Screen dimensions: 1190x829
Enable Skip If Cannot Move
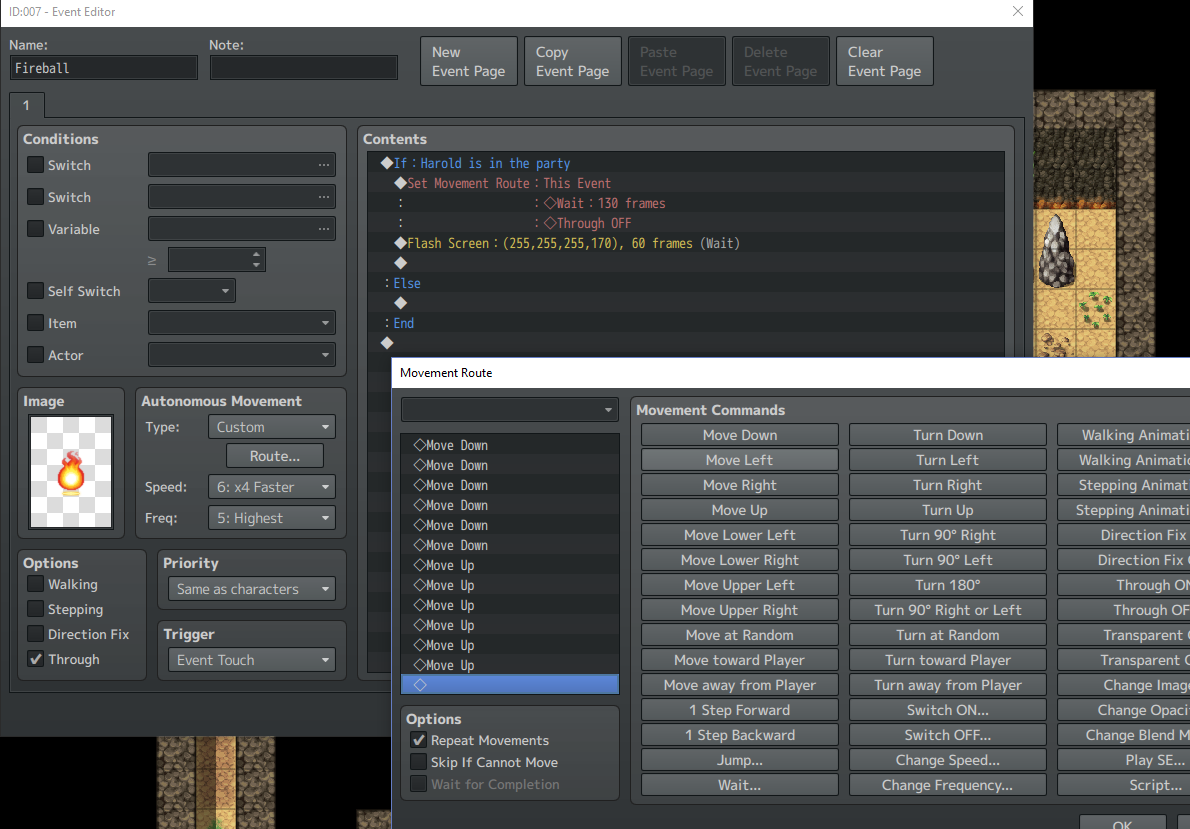418,762
